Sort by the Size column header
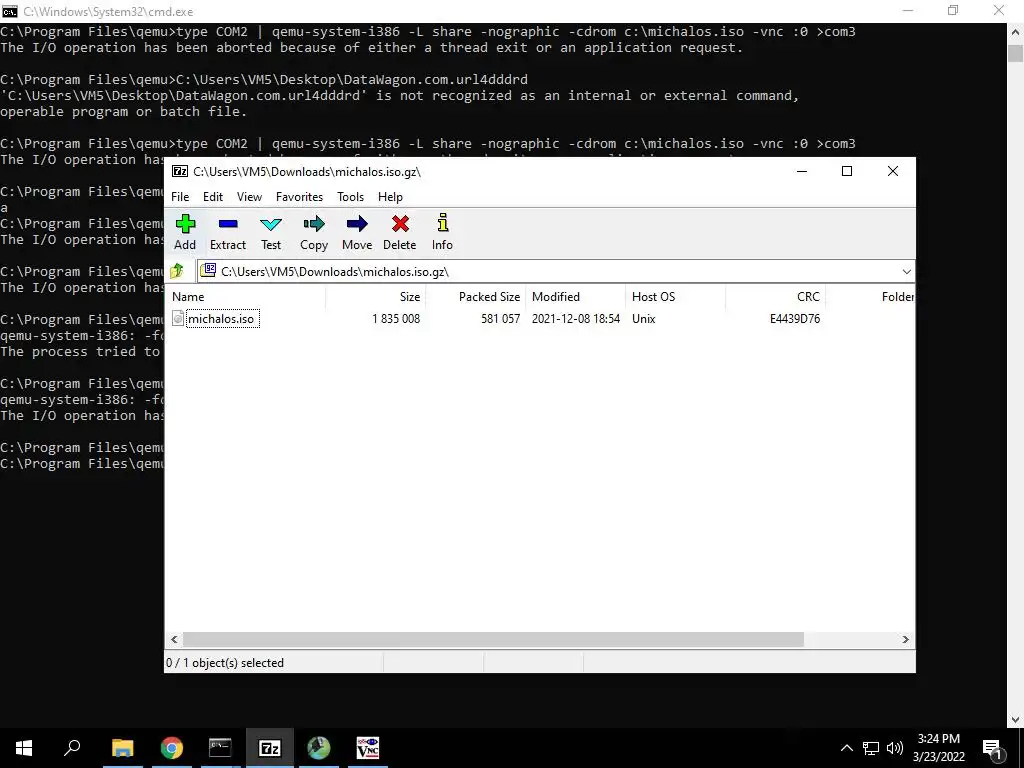1024x768 pixels. click(x=376, y=296)
